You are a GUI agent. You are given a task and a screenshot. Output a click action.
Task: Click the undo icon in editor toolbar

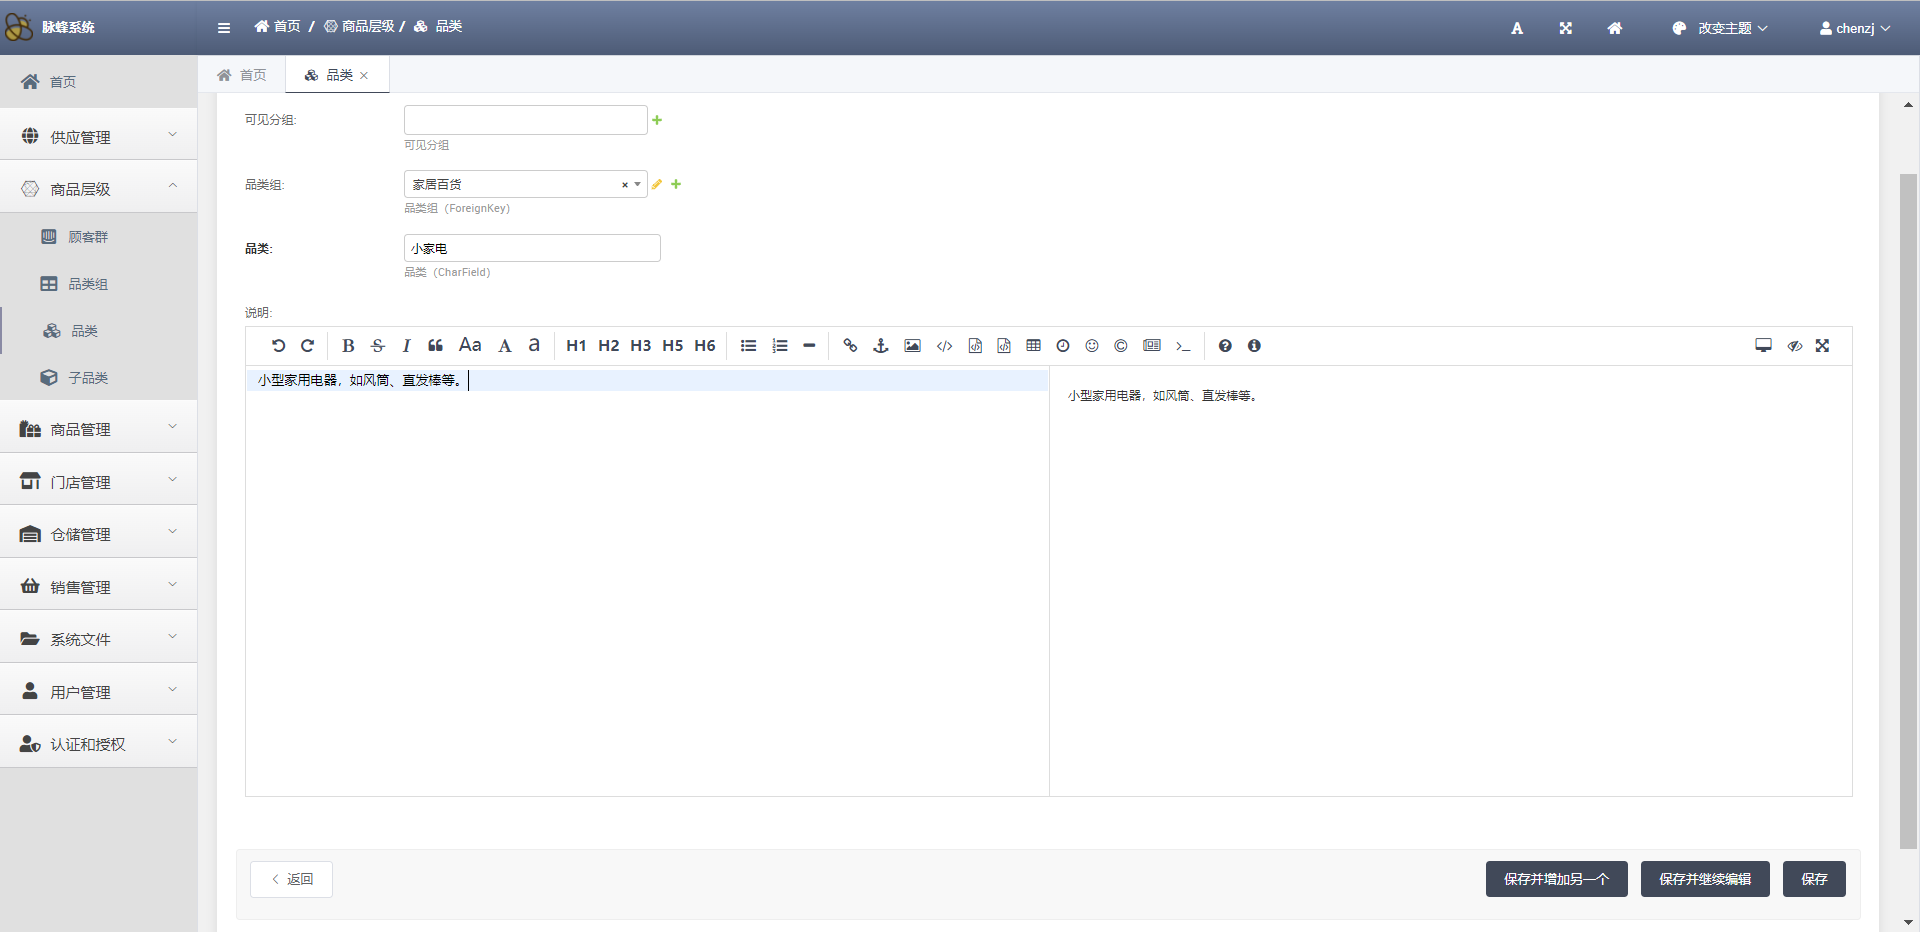coord(278,346)
